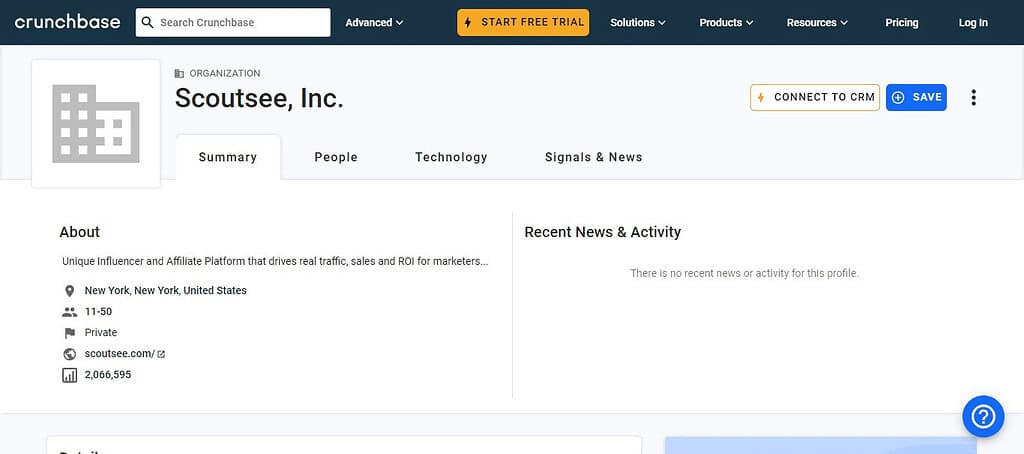This screenshot has width=1024, height=454.
Task: Click the Scoutsee, Inc. heading
Action: (x=259, y=98)
